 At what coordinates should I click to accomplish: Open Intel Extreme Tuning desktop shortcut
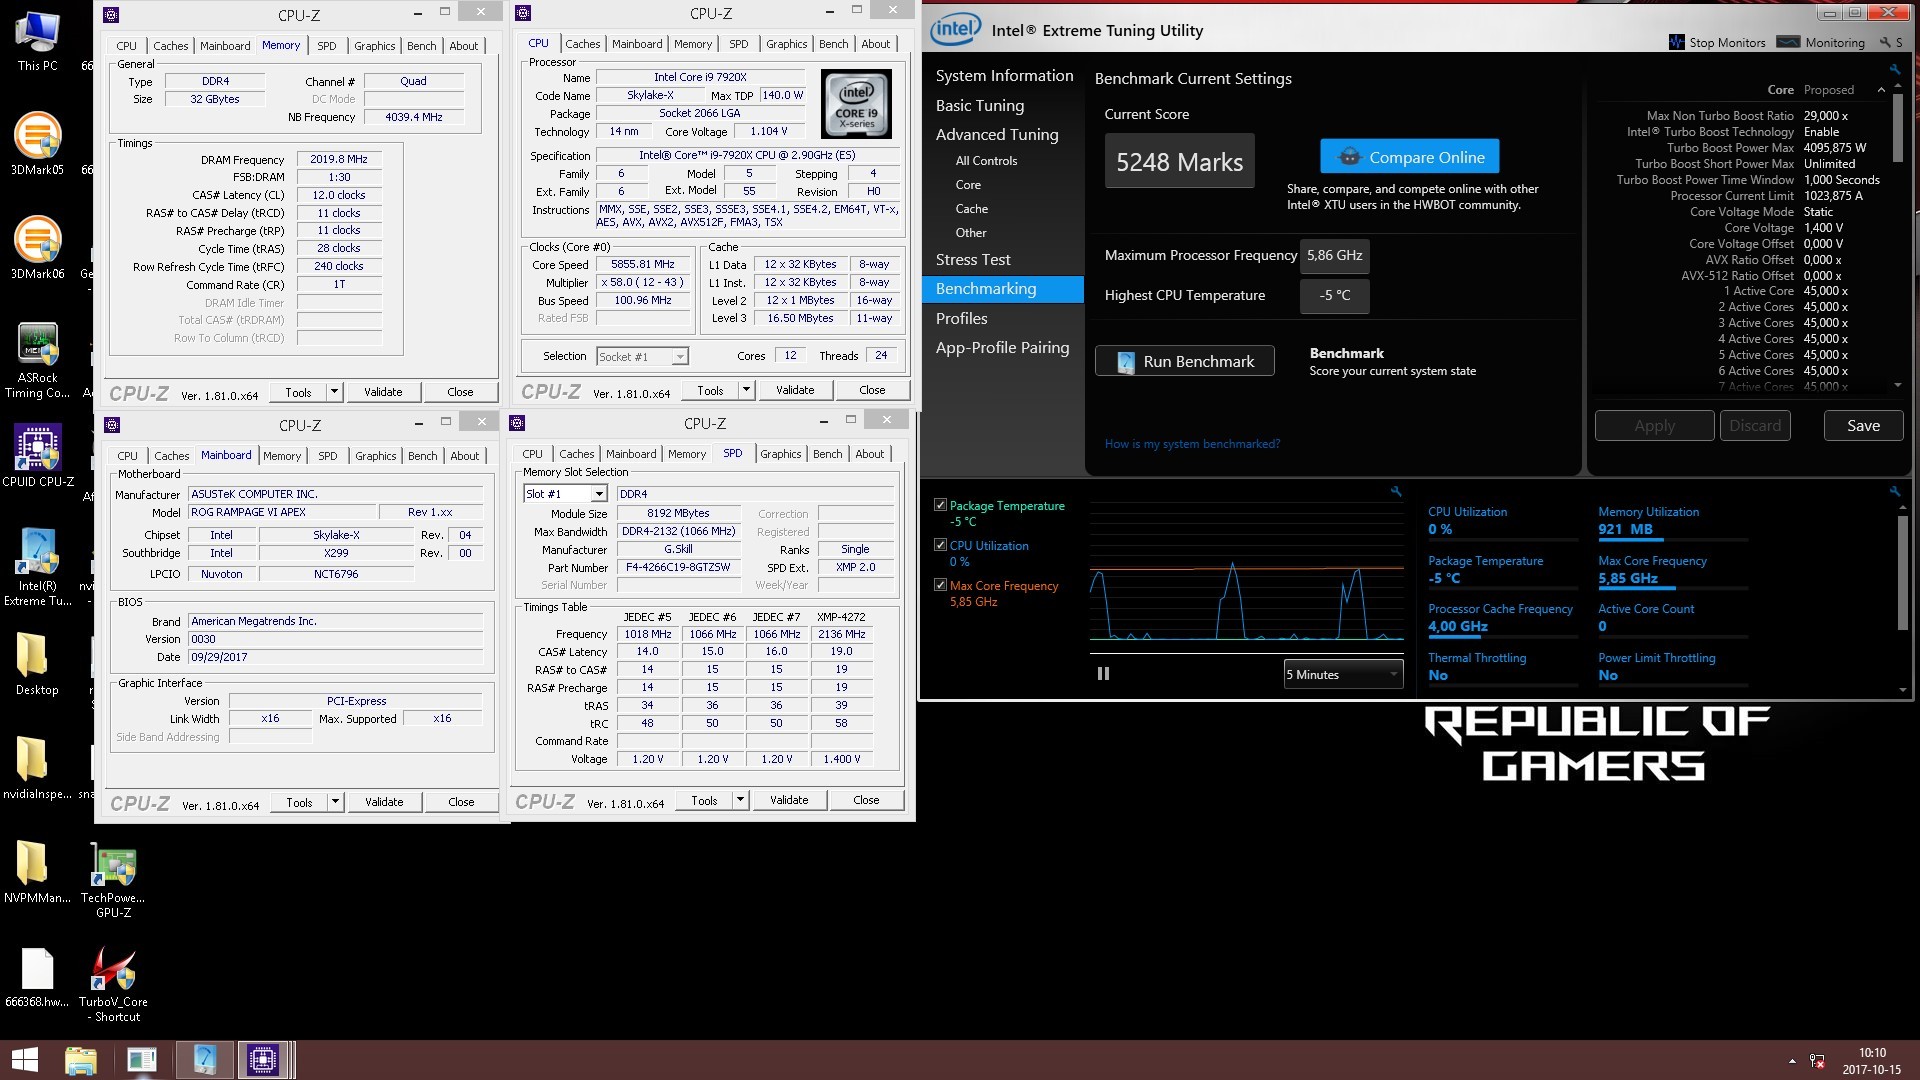tap(37, 566)
